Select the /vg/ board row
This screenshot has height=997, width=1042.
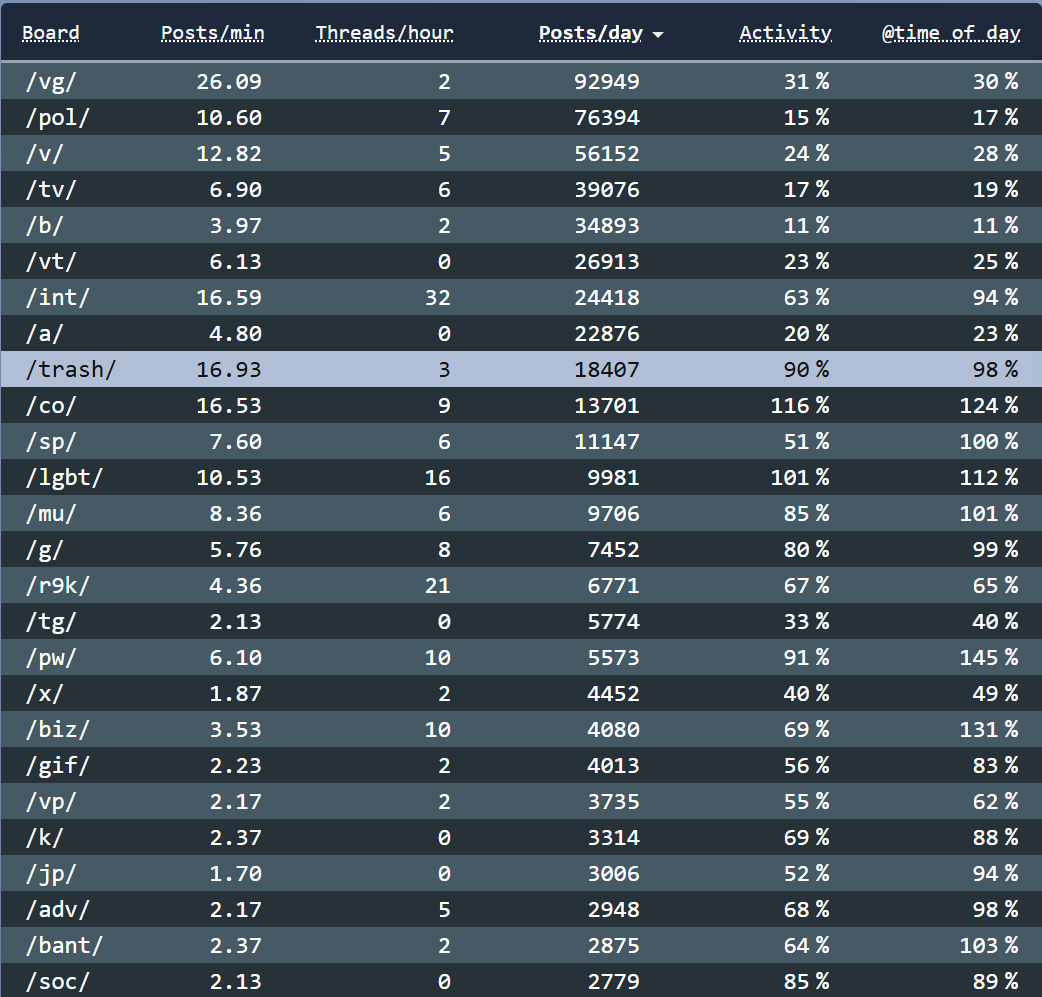(x=521, y=81)
